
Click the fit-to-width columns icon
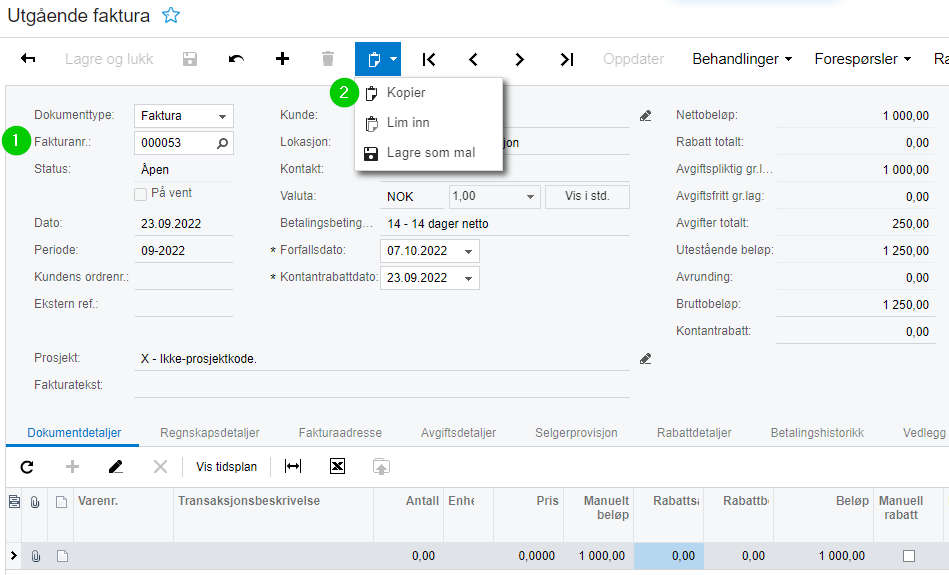coord(293,466)
